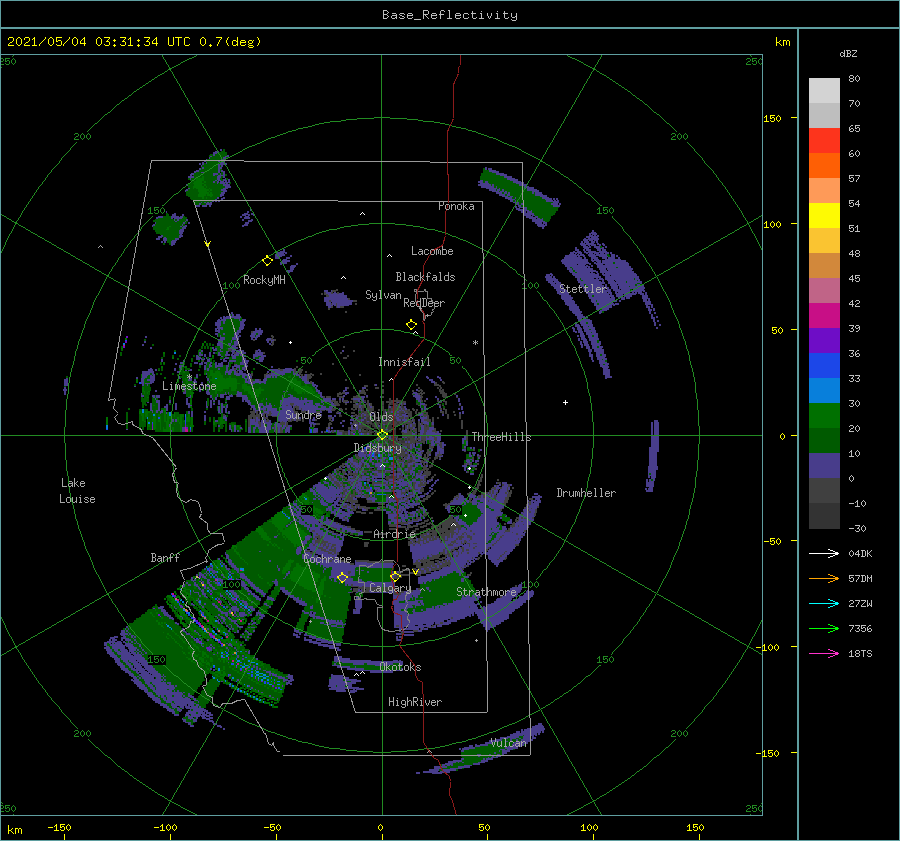Screen dimensions: 900x841
Task: Click the Okotoks label
Action: pos(400,666)
